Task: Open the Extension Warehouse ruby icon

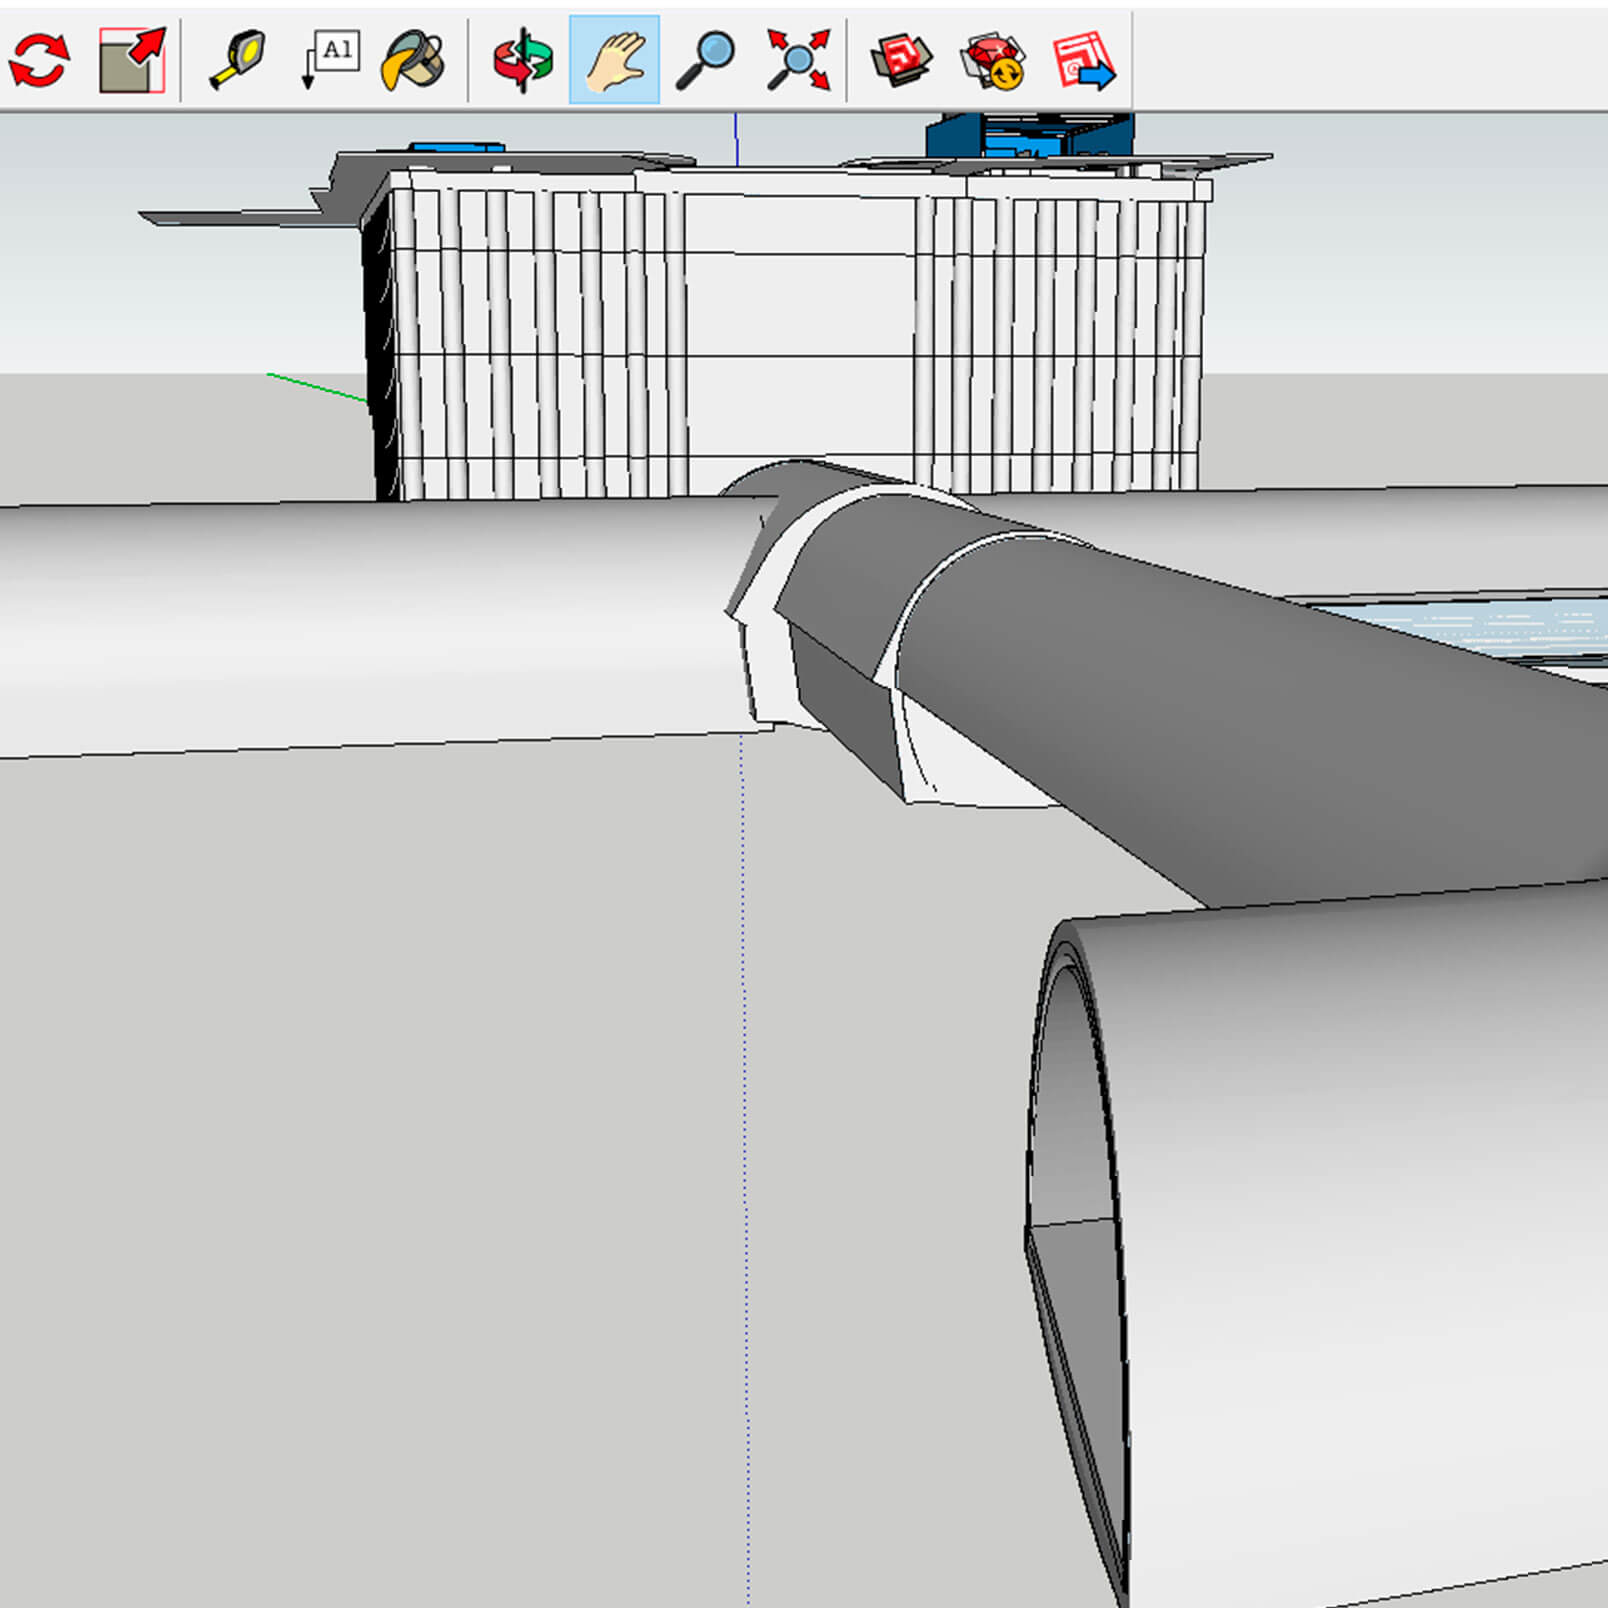Action: click(x=993, y=61)
